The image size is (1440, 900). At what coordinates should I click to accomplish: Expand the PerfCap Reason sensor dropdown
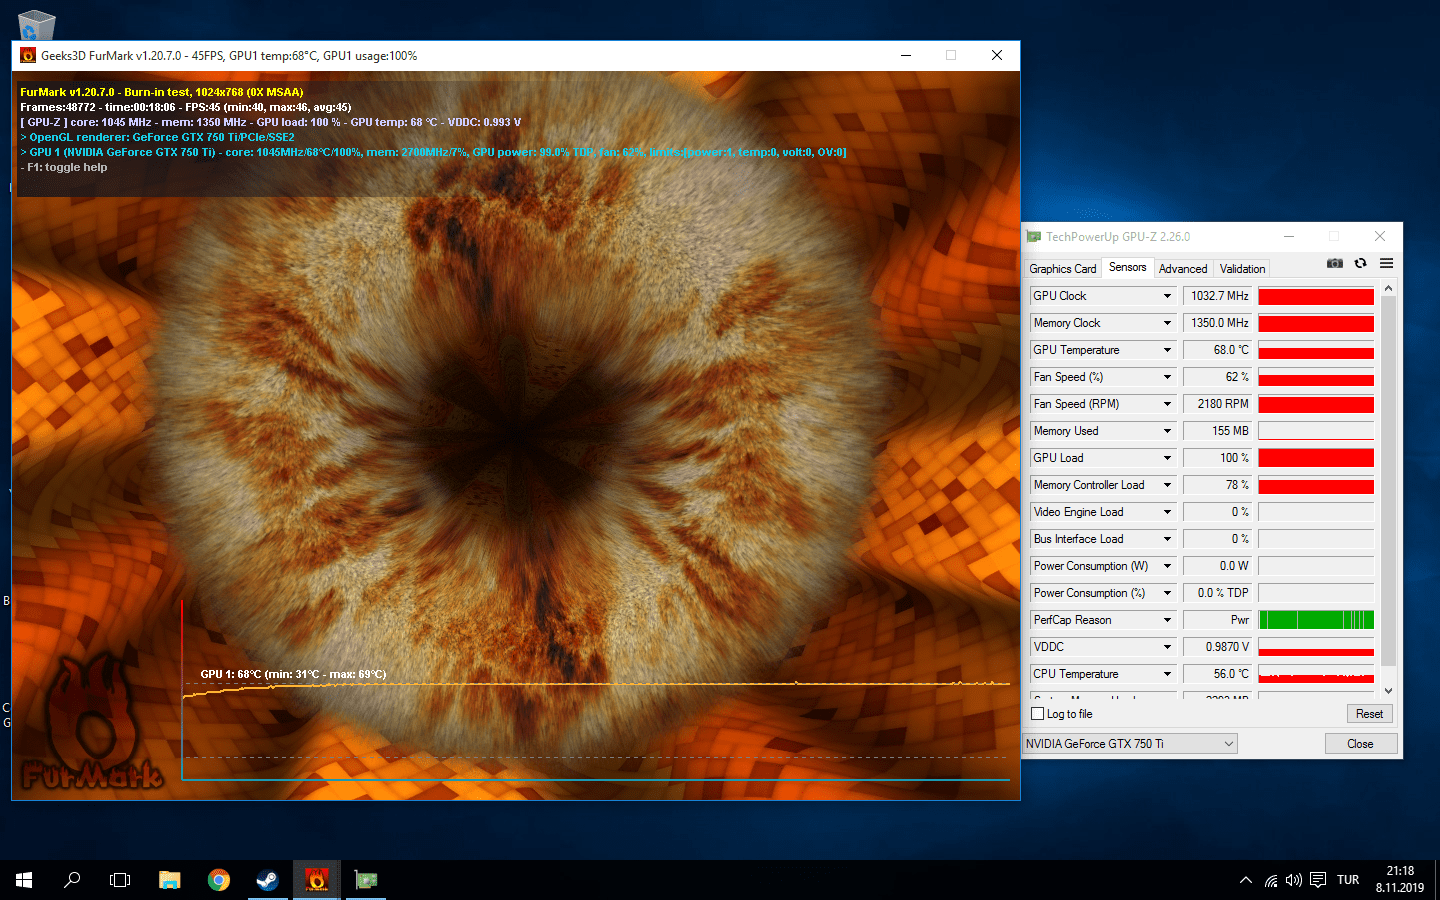tap(1166, 620)
